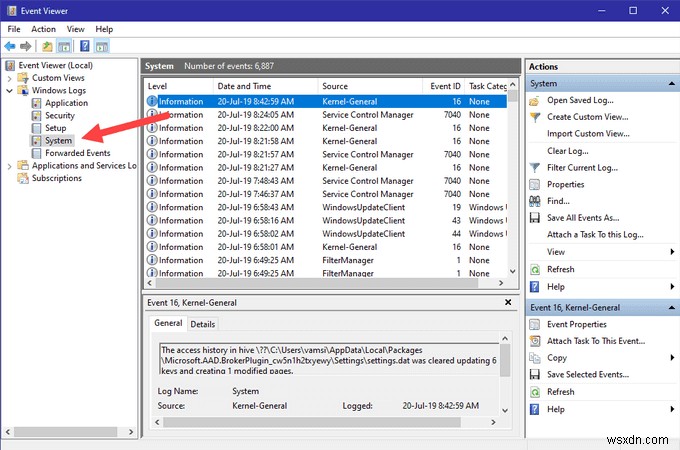Viewport: 680px width, 450px height.
Task: Expand Help submenu arrow under System actions
Action: tap(672, 287)
